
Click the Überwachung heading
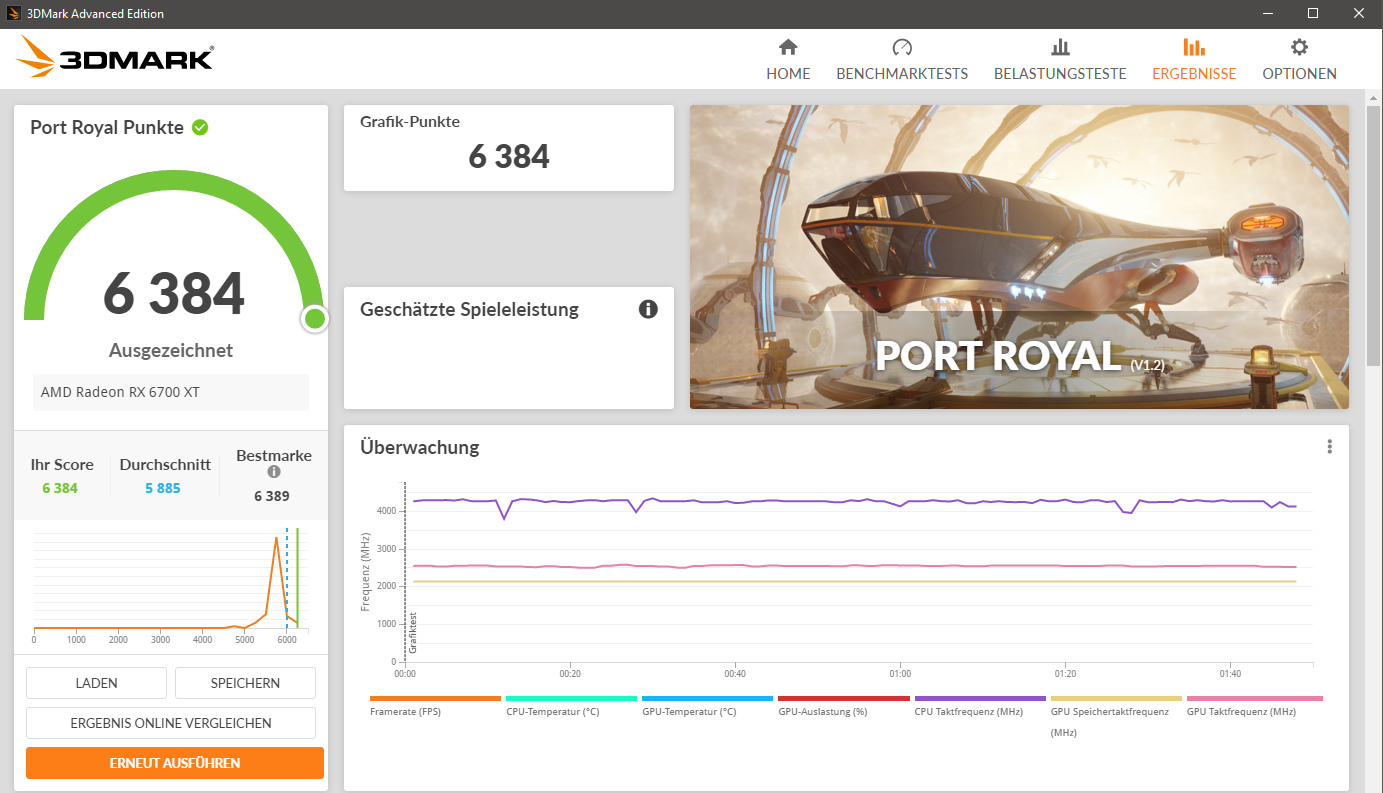(x=420, y=447)
